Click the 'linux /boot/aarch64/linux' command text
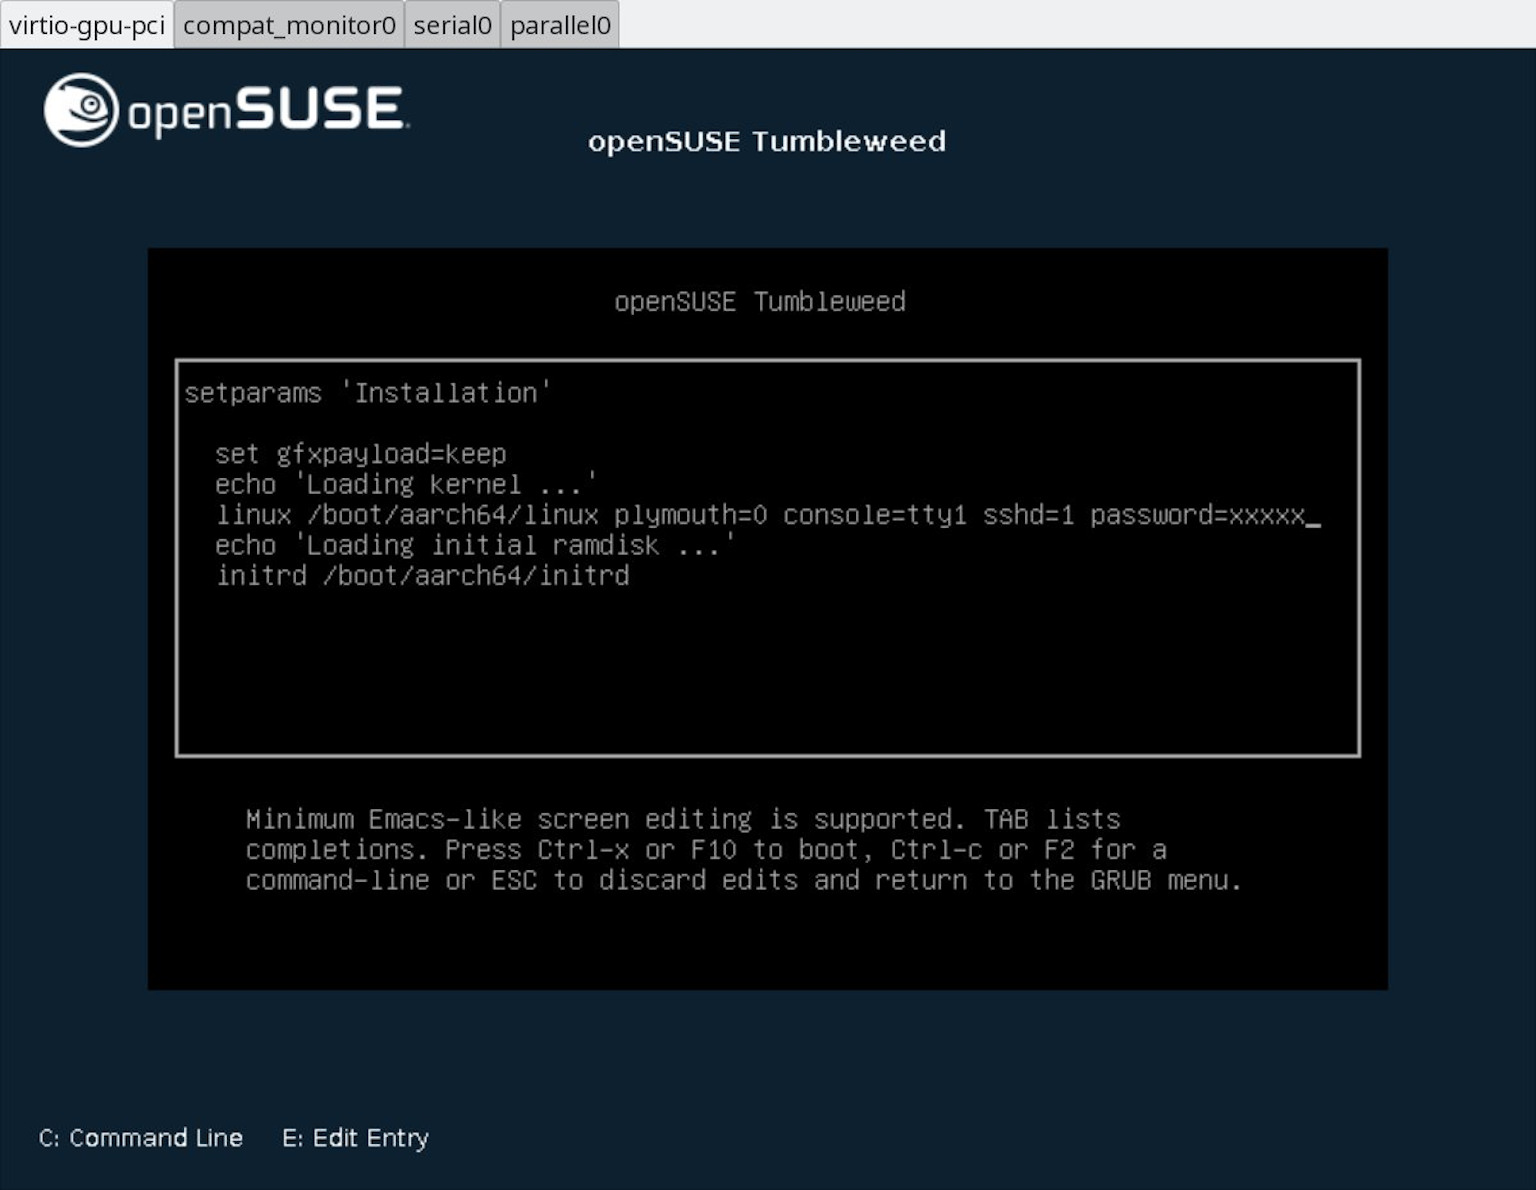Screen dimensions: 1536x1190 pos(408,515)
